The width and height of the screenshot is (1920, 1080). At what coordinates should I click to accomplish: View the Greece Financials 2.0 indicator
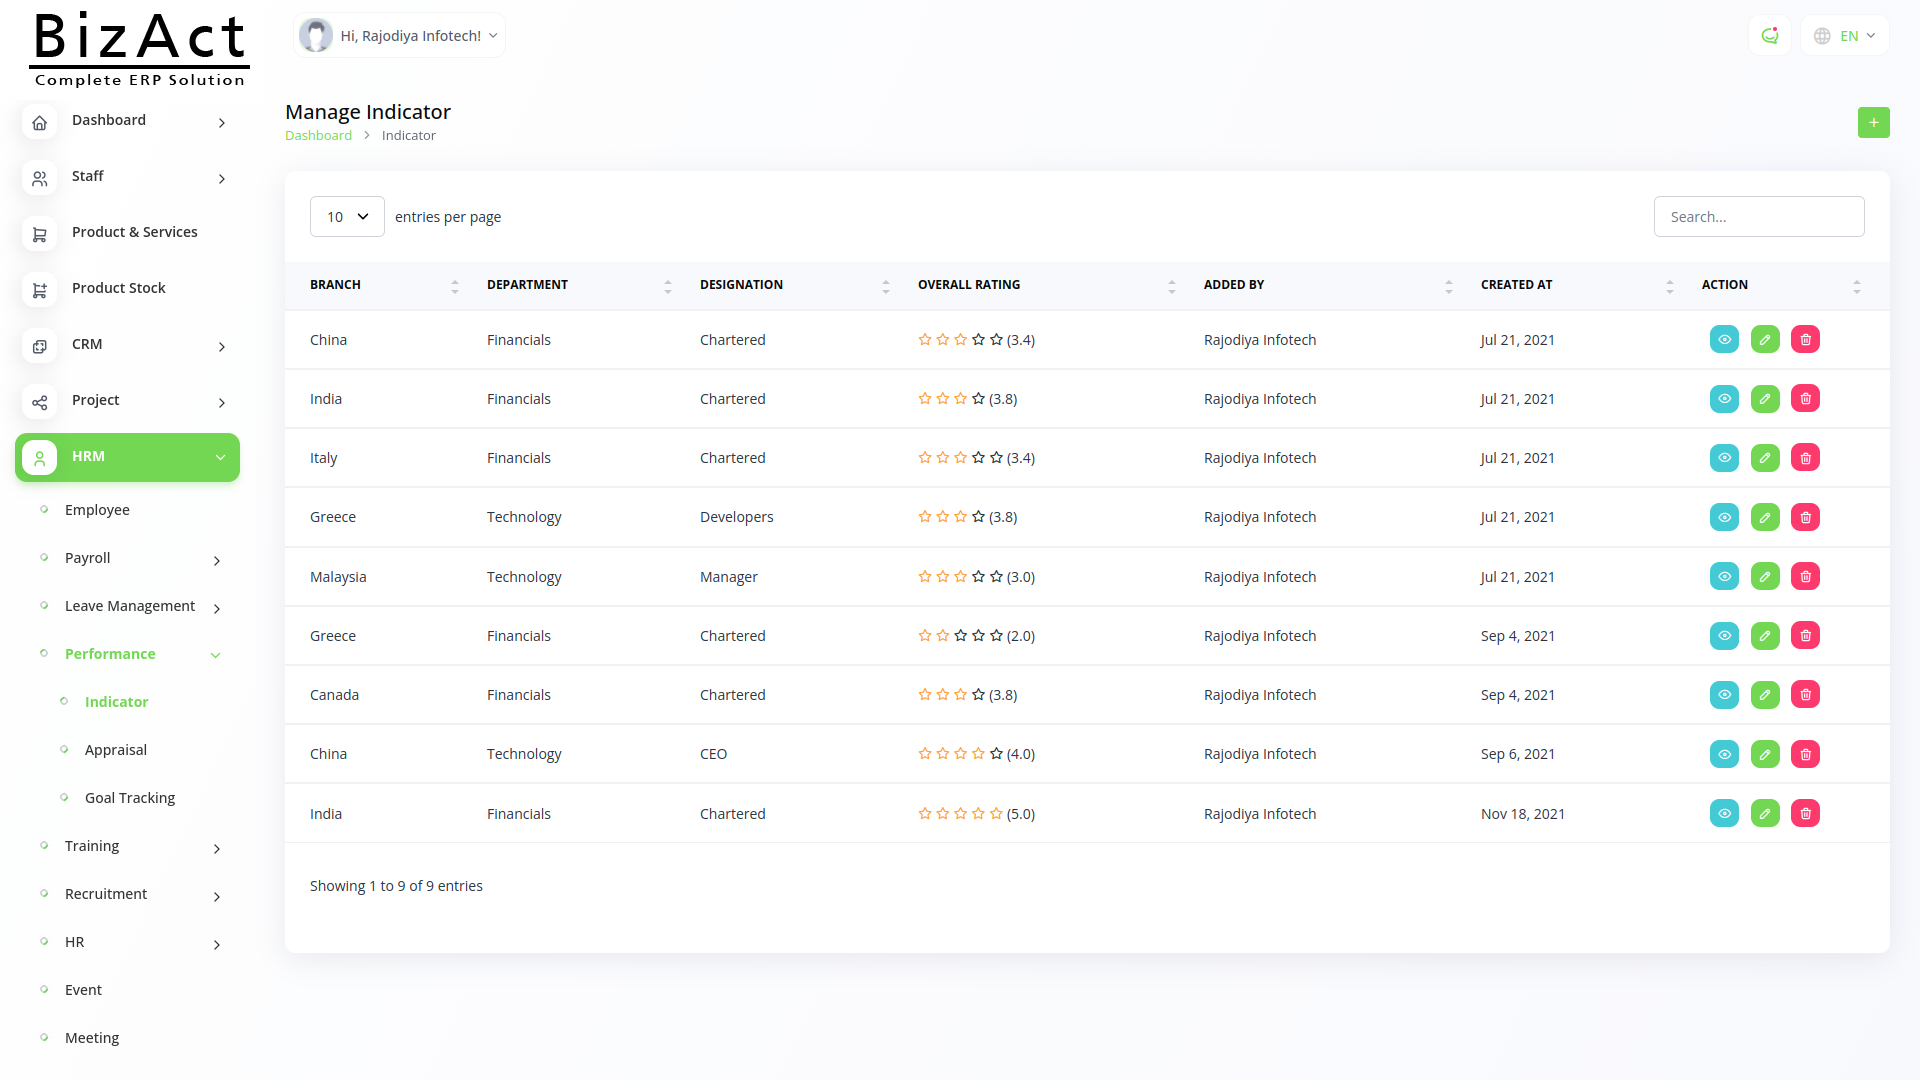click(x=1724, y=635)
